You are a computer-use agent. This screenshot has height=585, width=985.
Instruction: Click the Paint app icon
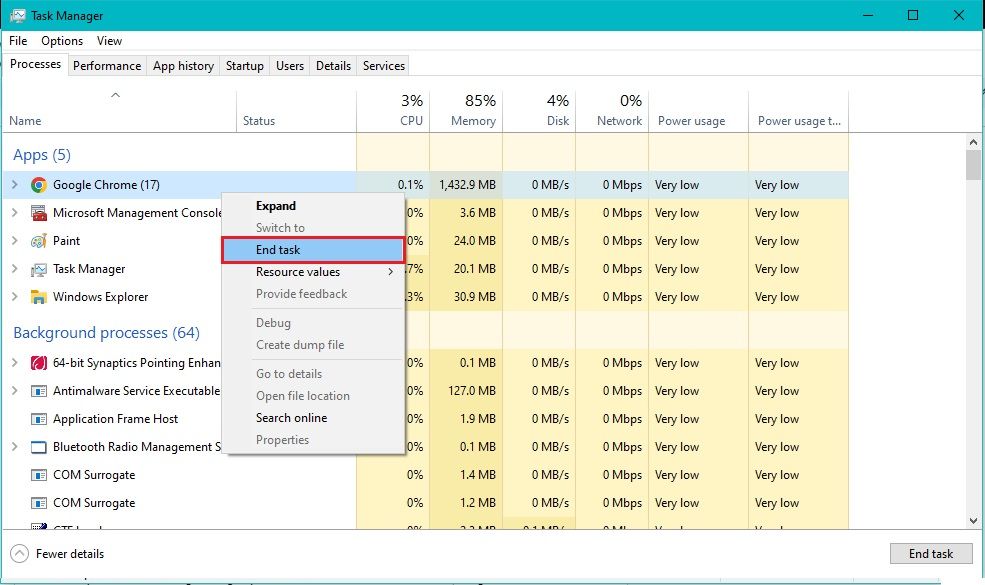point(39,241)
